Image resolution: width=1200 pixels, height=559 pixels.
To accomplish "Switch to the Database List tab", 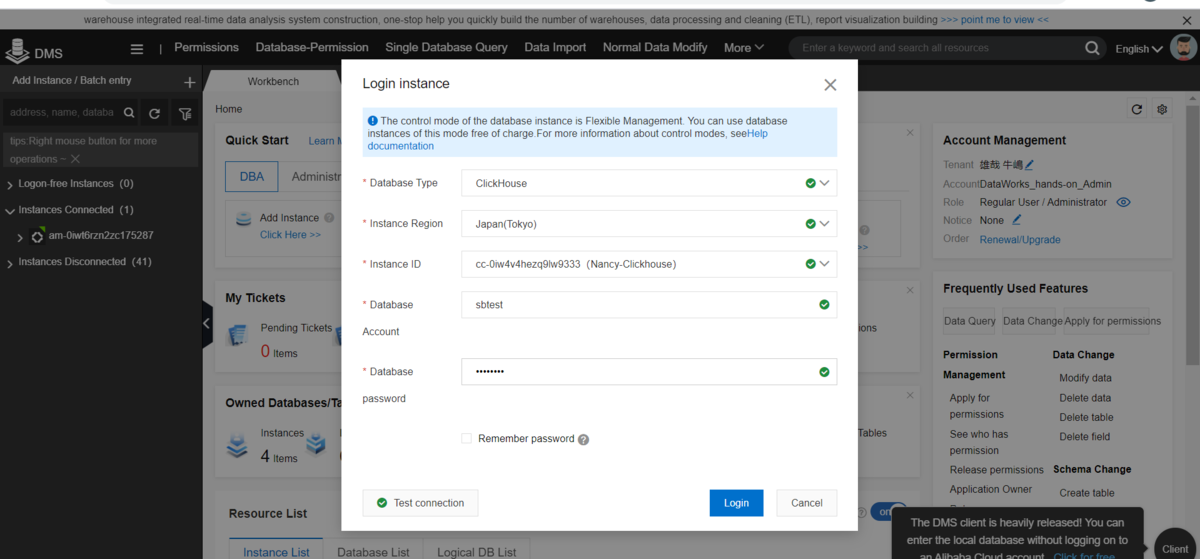I will tap(373, 552).
